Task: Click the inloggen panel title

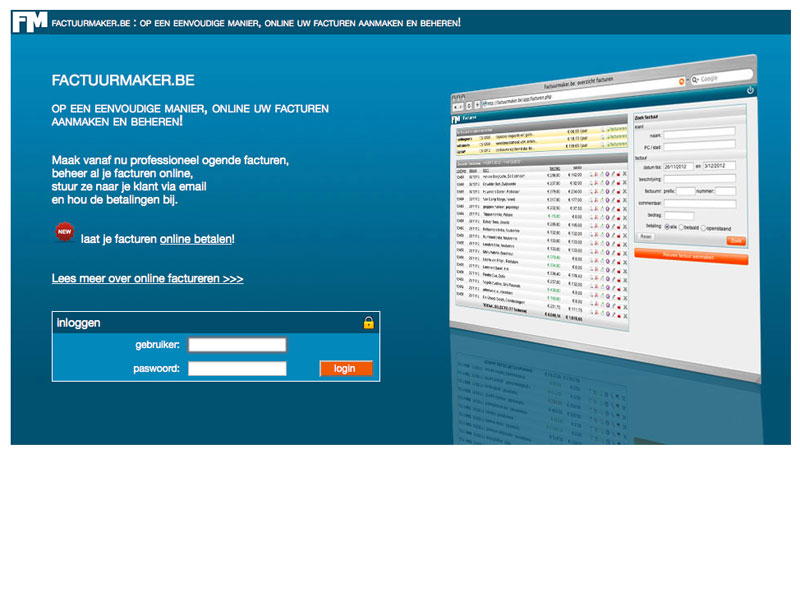Action: click(x=79, y=323)
